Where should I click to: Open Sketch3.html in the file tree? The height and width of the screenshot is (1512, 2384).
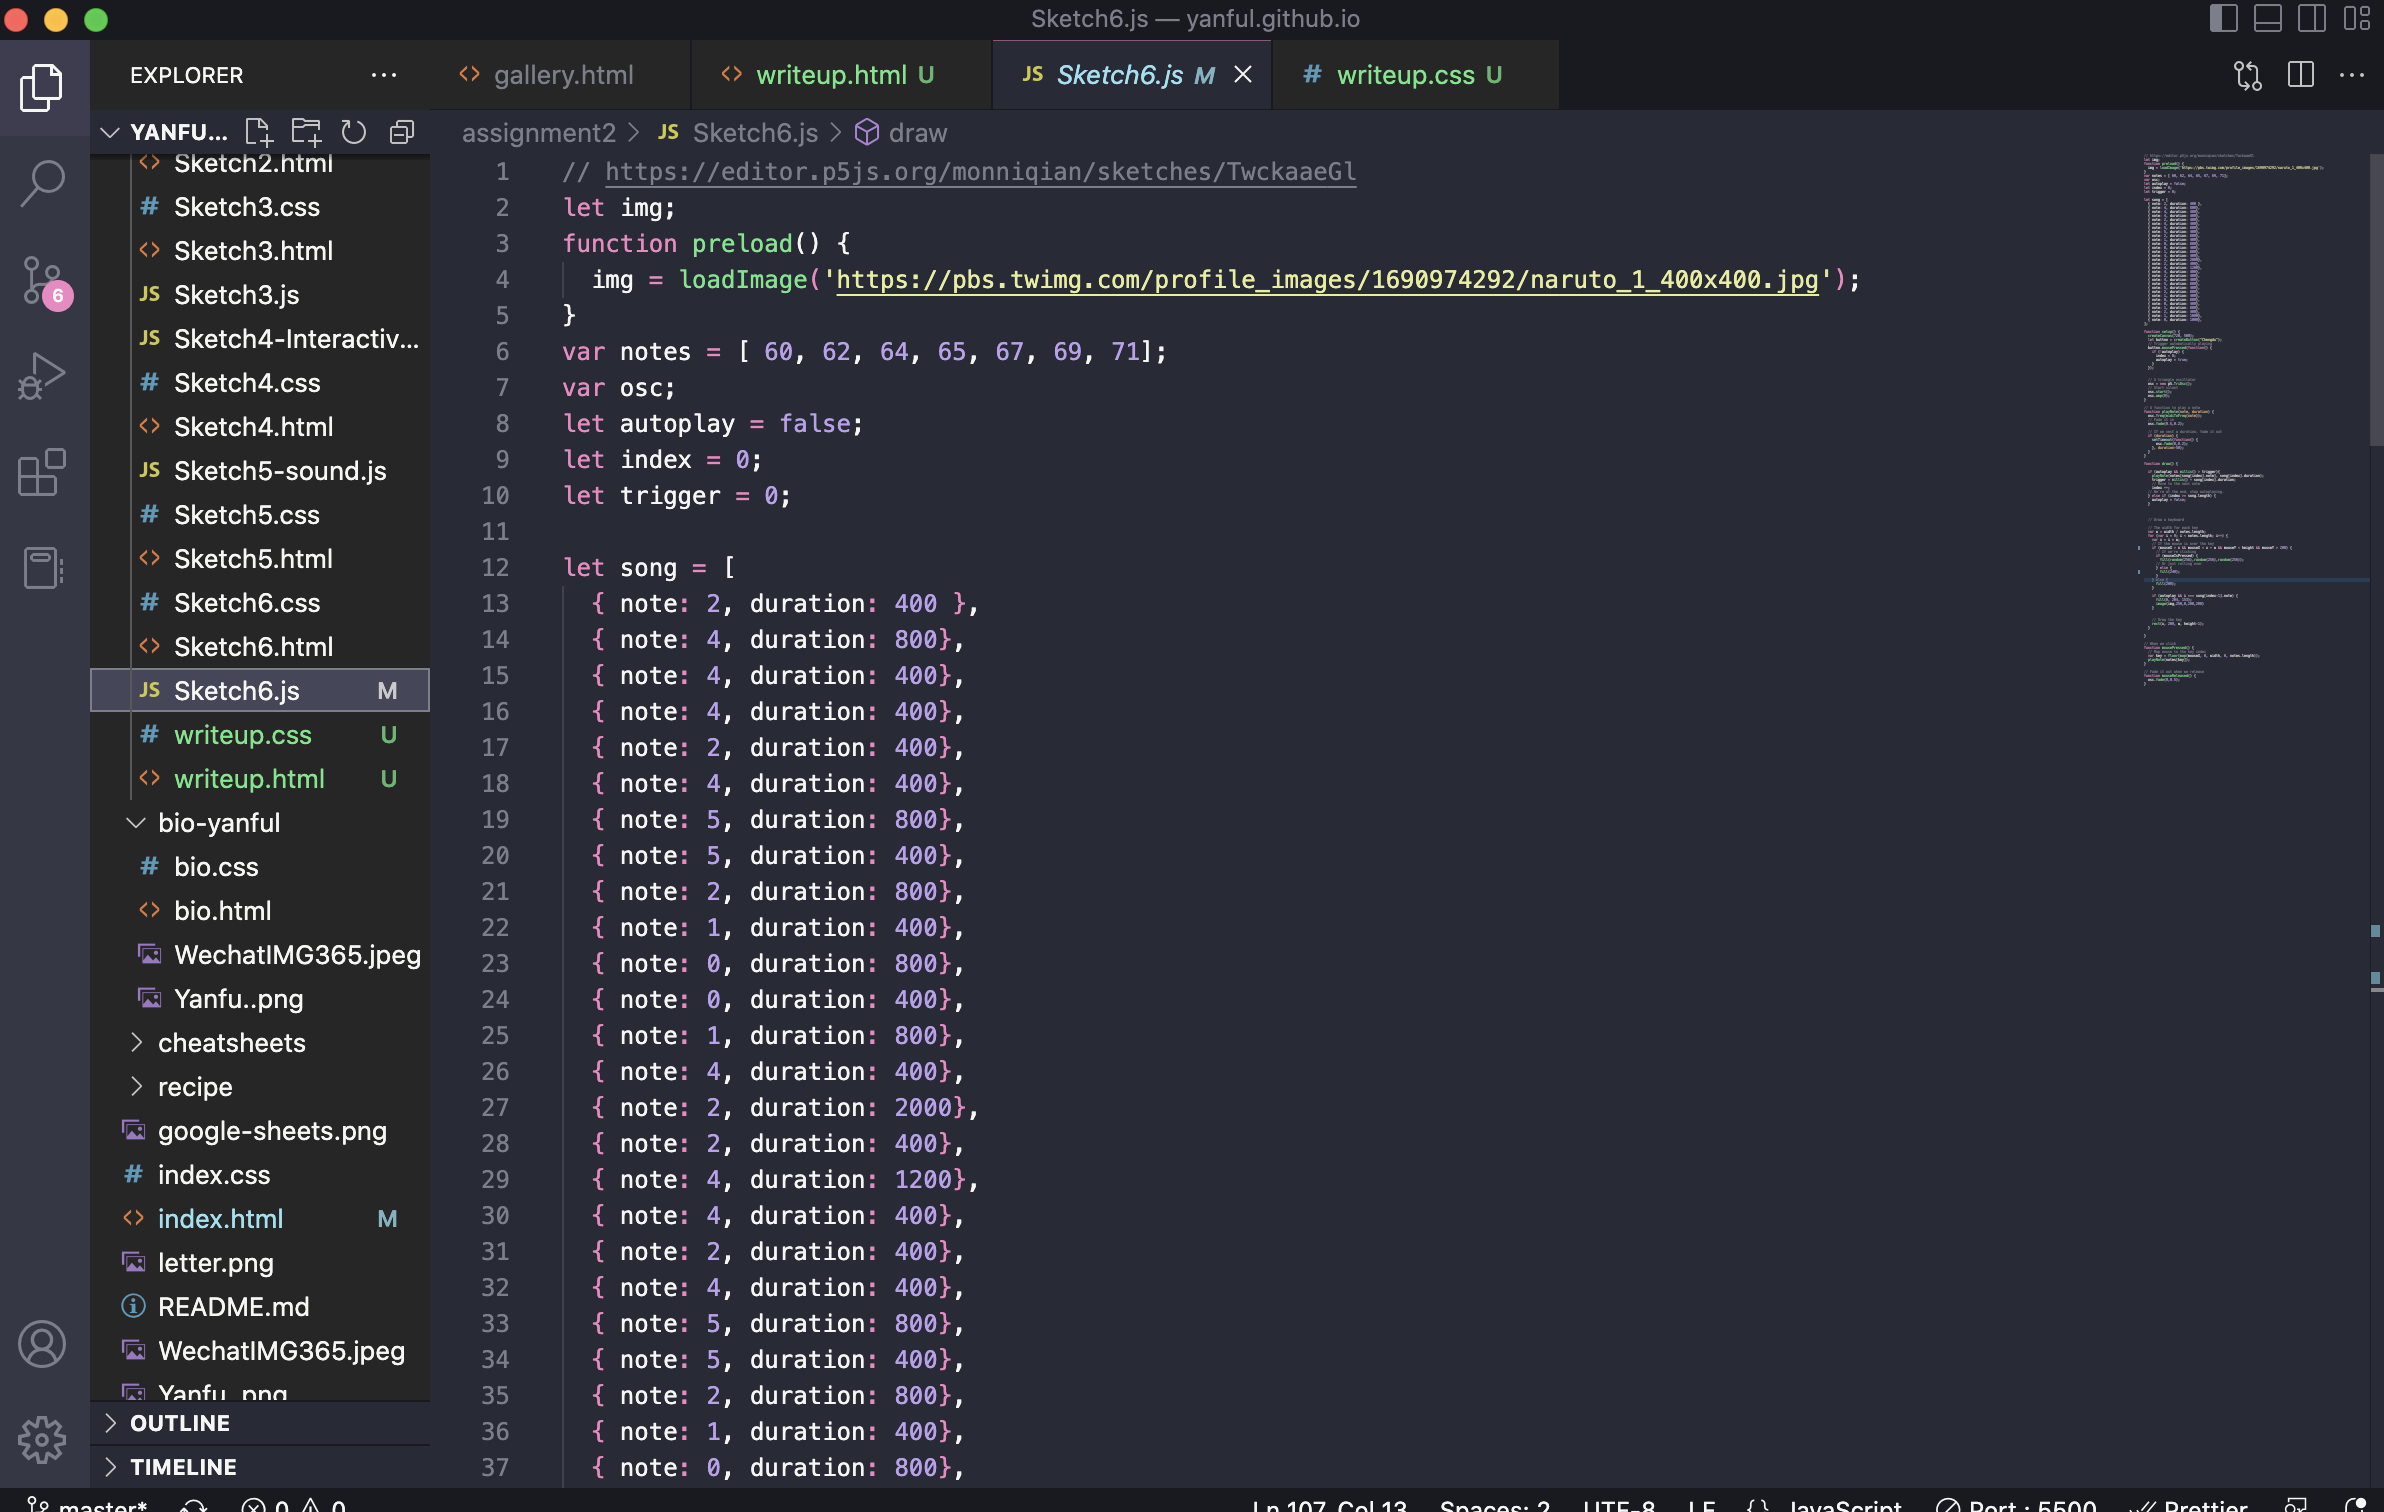point(260,251)
